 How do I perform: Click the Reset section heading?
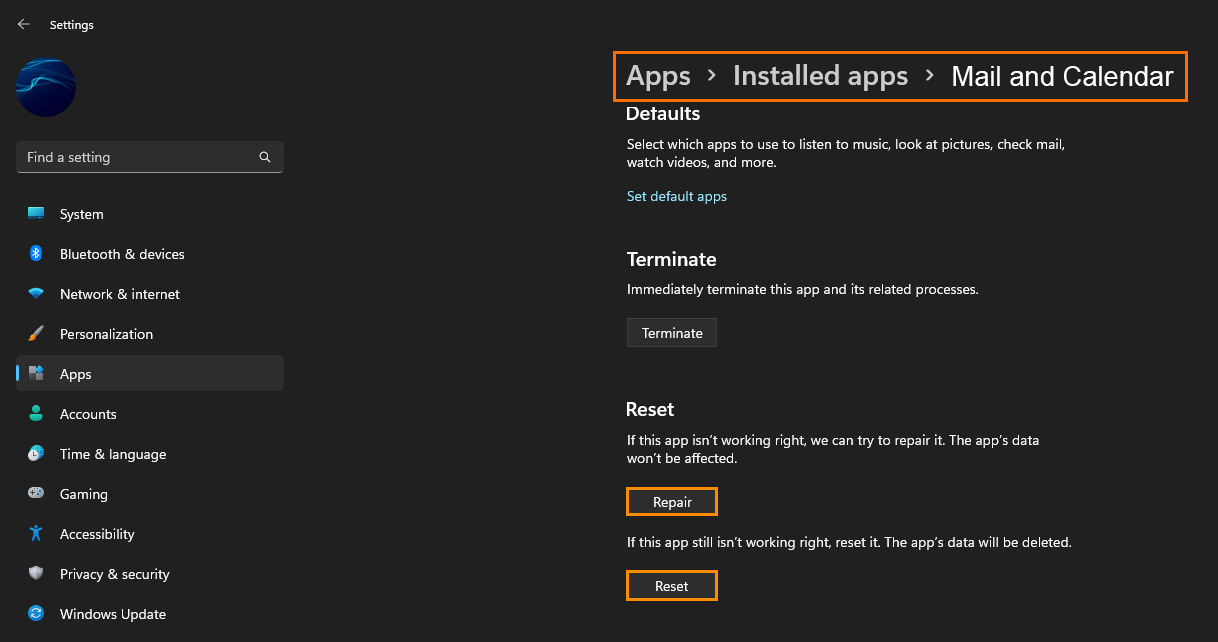click(x=650, y=409)
